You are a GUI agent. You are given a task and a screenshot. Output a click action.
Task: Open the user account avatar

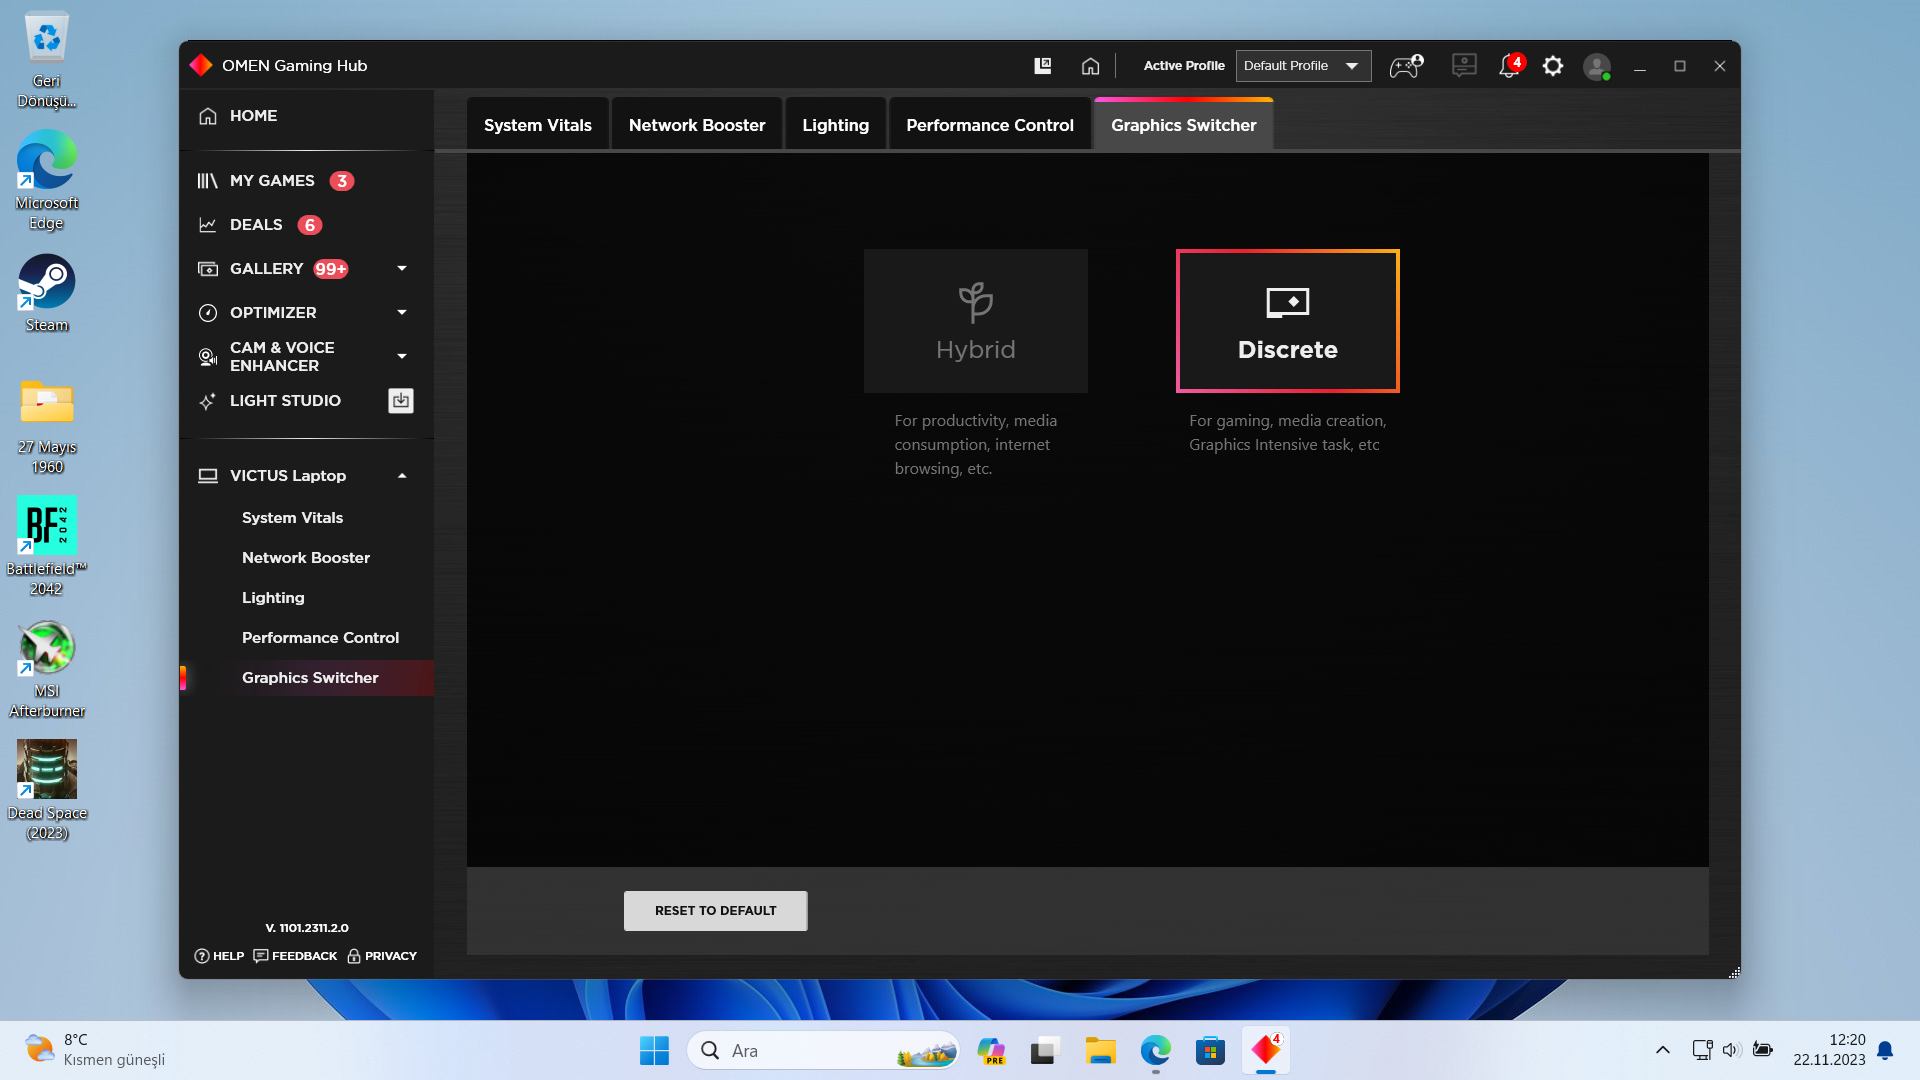(1596, 67)
